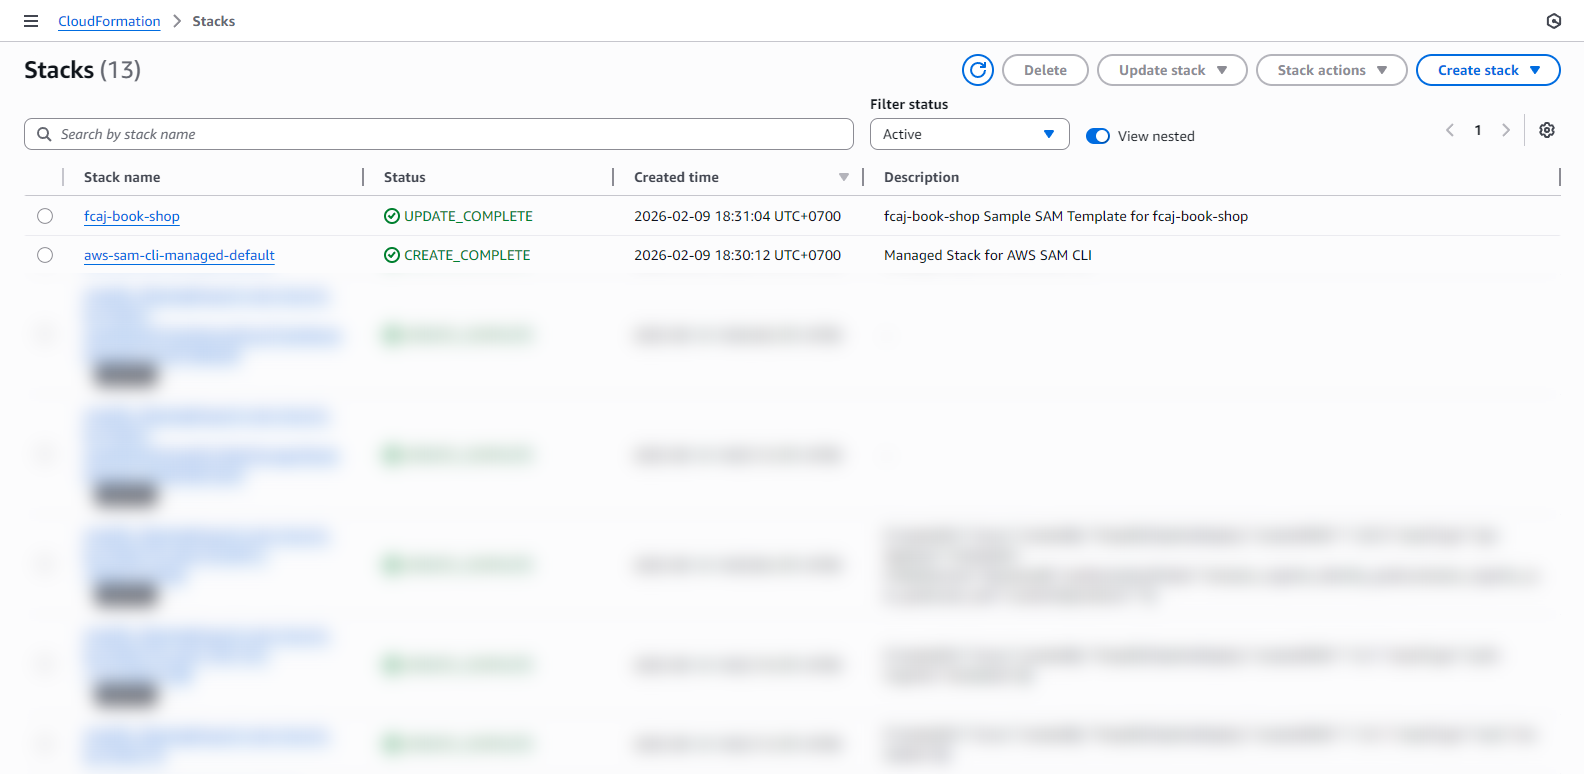Expand the Stack actions dropdown

1331,70
